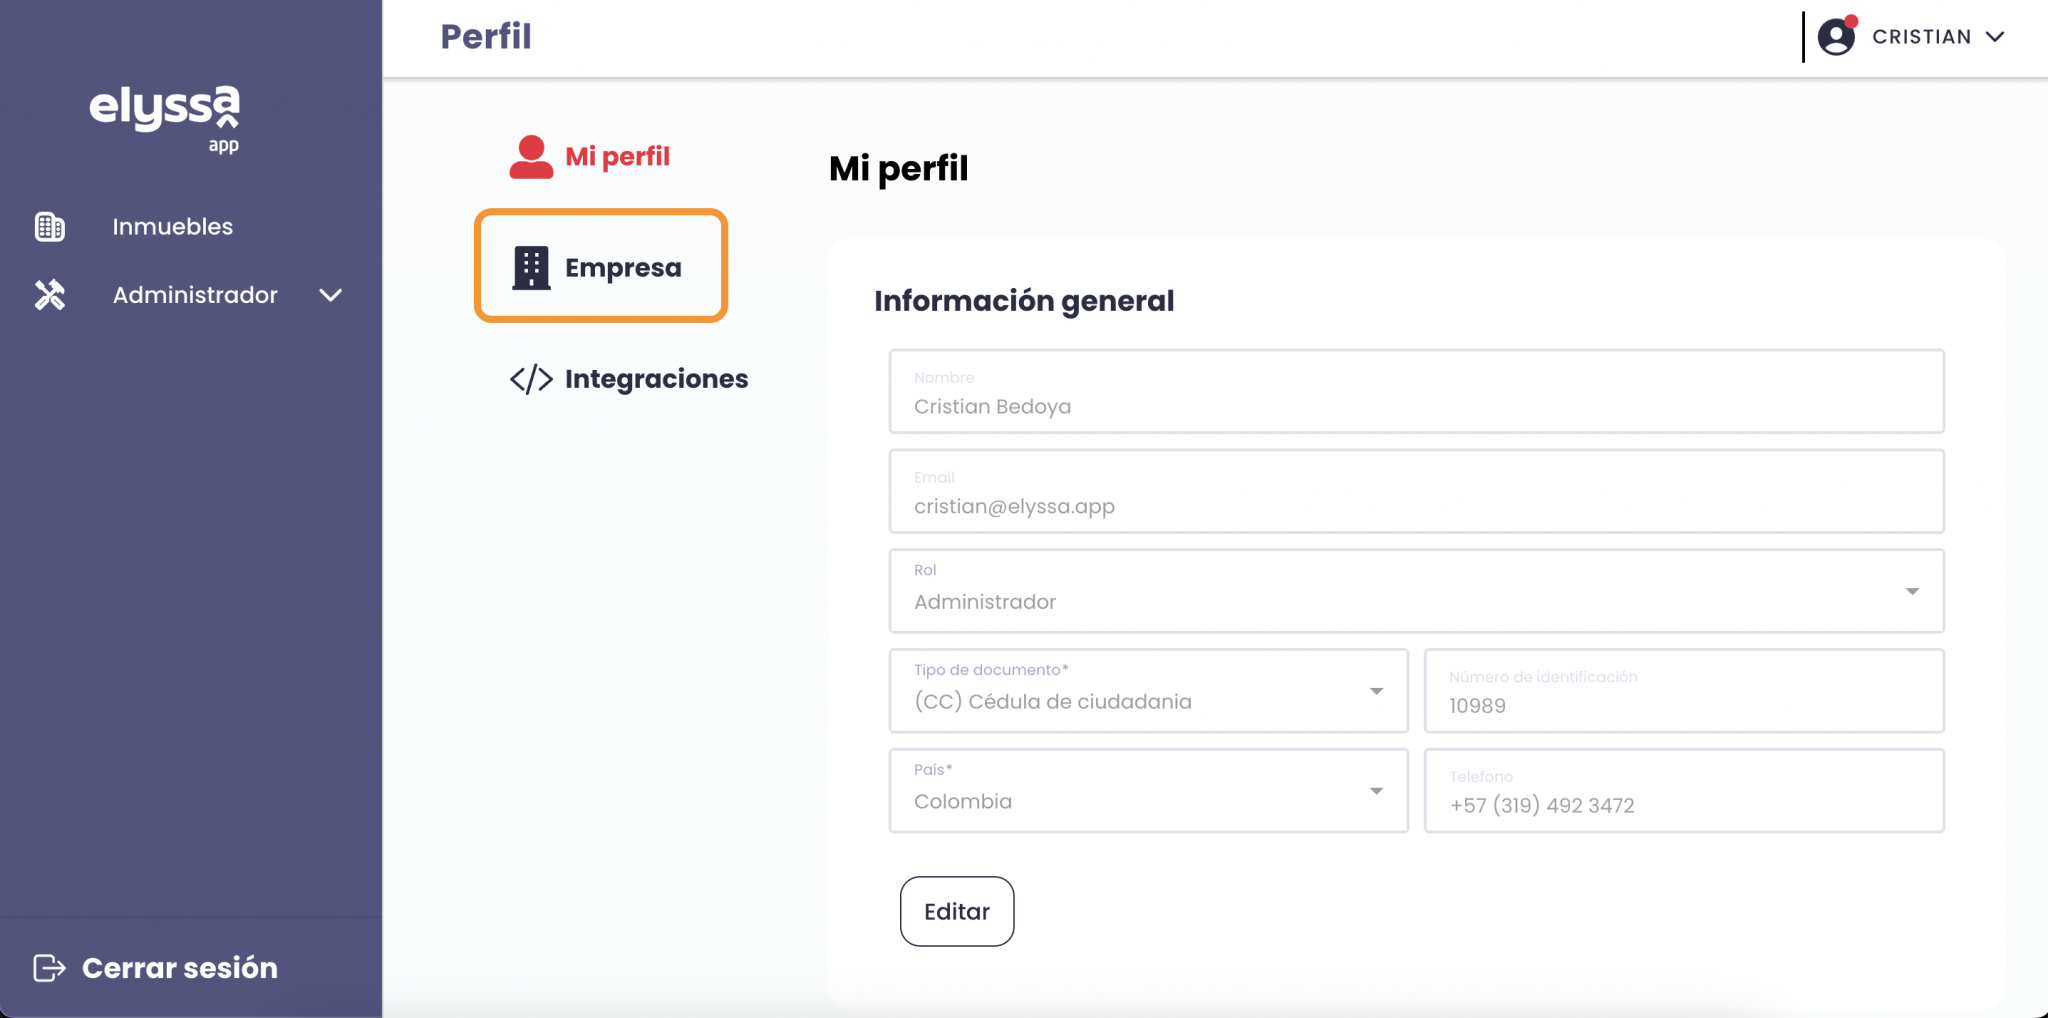Switch to the Integraciones tab
The image size is (2048, 1018).
coord(656,379)
